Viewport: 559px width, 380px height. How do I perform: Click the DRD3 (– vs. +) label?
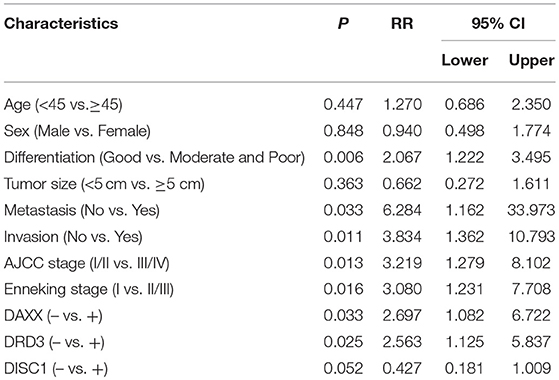tap(55, 342)
